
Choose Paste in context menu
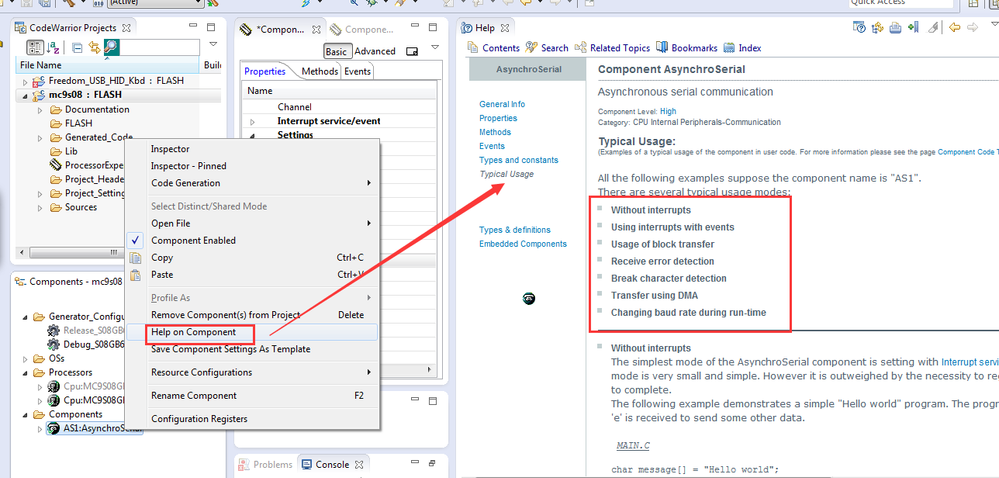252,275
